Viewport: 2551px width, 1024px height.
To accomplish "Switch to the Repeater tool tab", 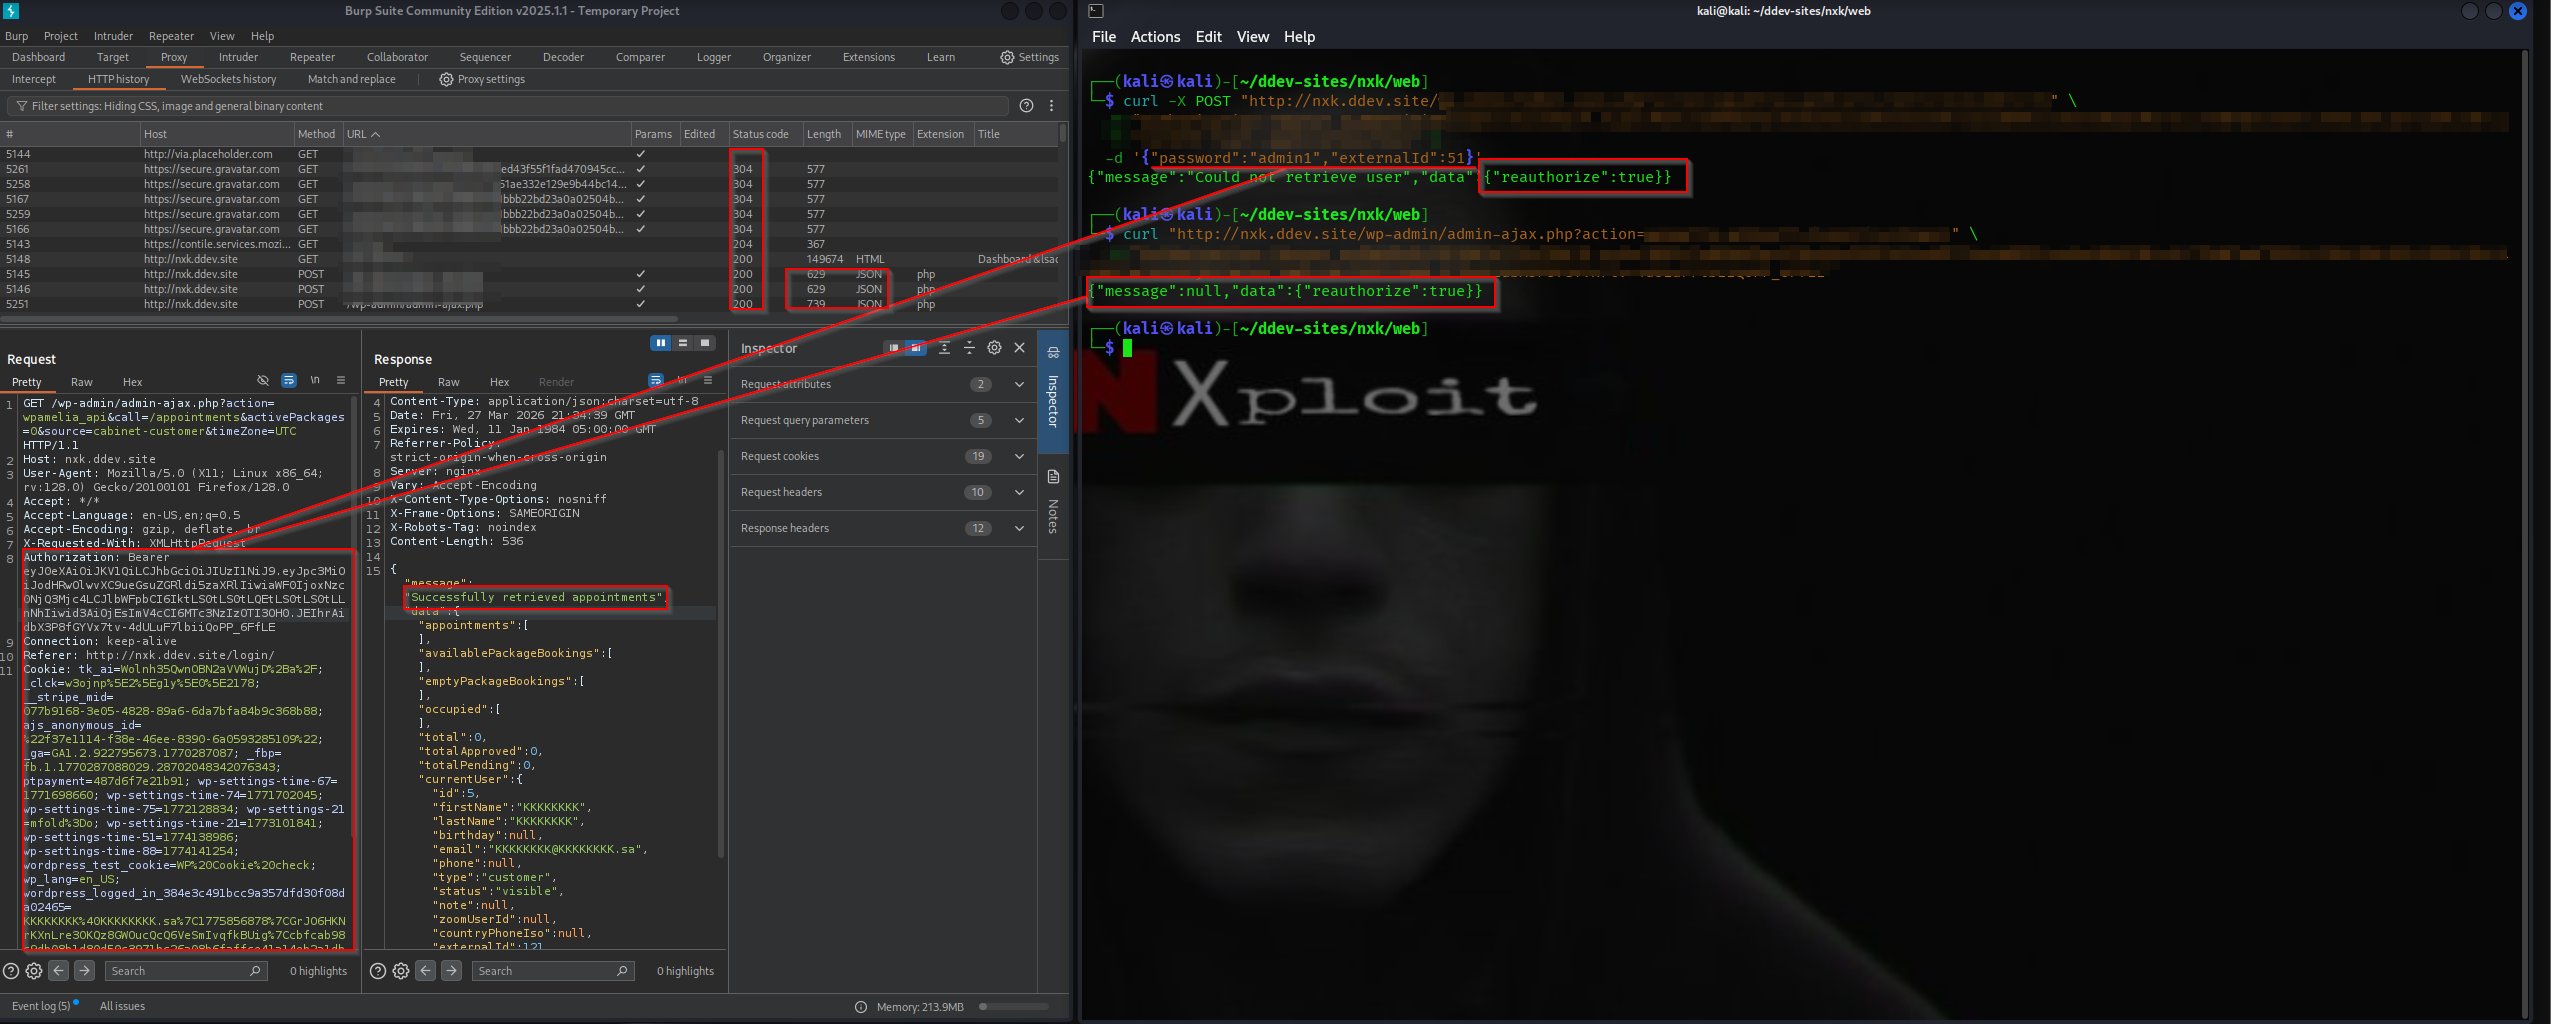I will 312,57.
